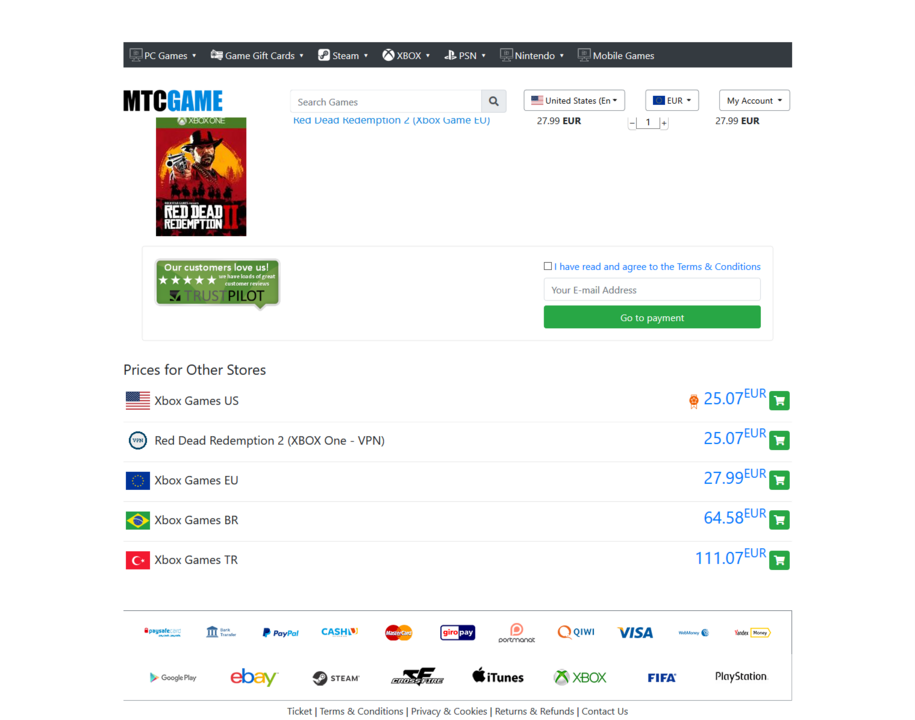Click the Google Play brand logo
Screen dimensions: 915x720
coord(173,677)
